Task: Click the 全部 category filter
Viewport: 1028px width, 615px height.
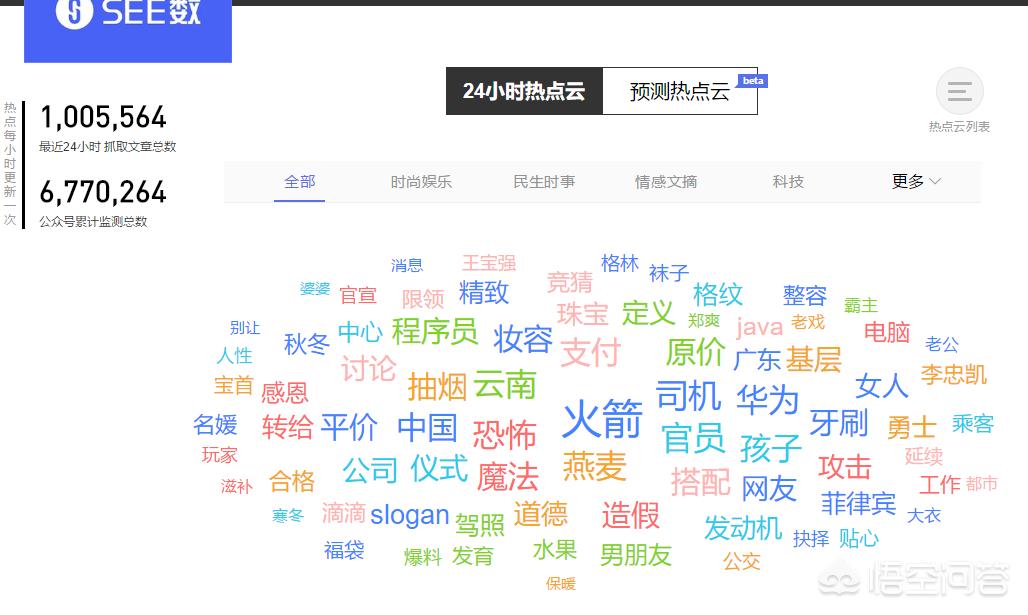Action: coord(299,182)
